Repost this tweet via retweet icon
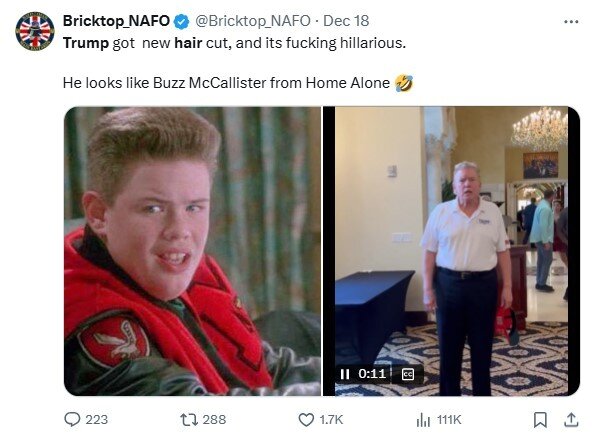The height and width of the screenshot is (439, 592). tap(189, 419)
